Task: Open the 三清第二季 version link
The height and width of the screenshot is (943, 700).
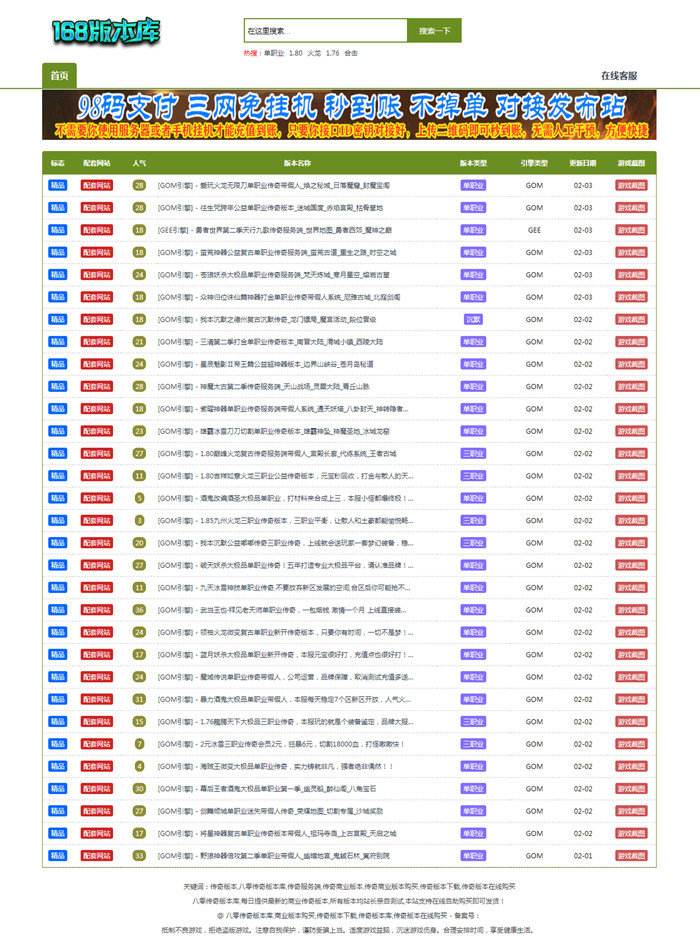Action: tap(270, 342)
